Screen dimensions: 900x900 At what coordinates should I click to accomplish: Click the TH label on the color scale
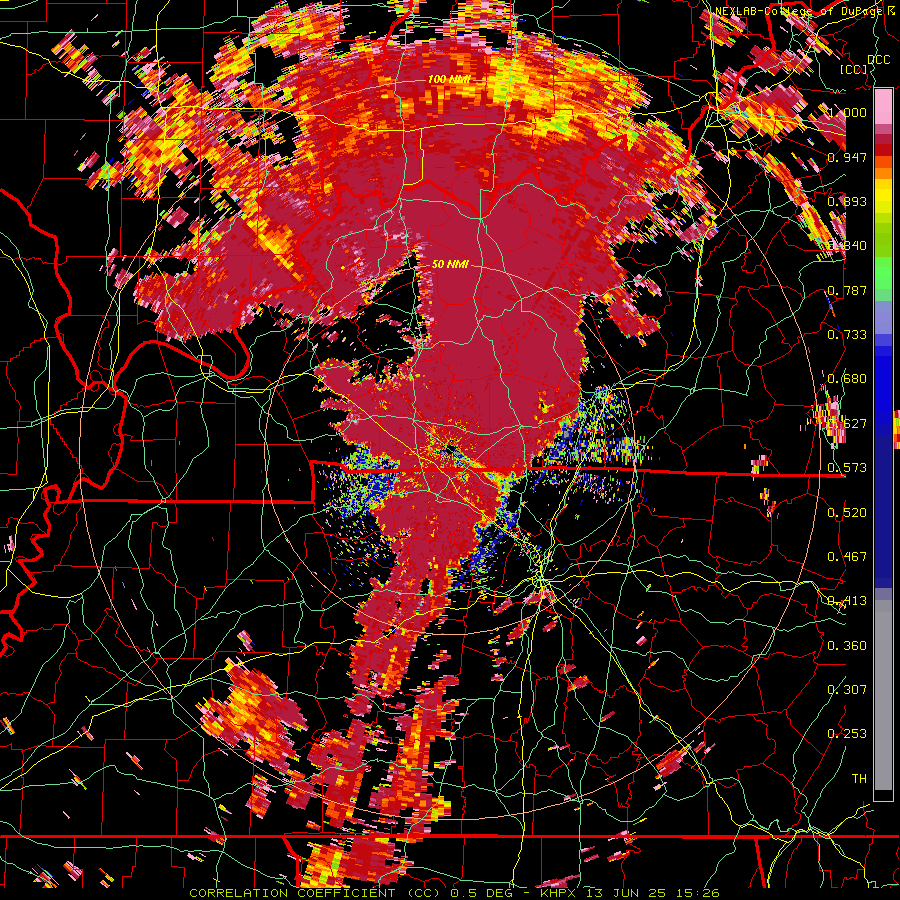(859, 778)
